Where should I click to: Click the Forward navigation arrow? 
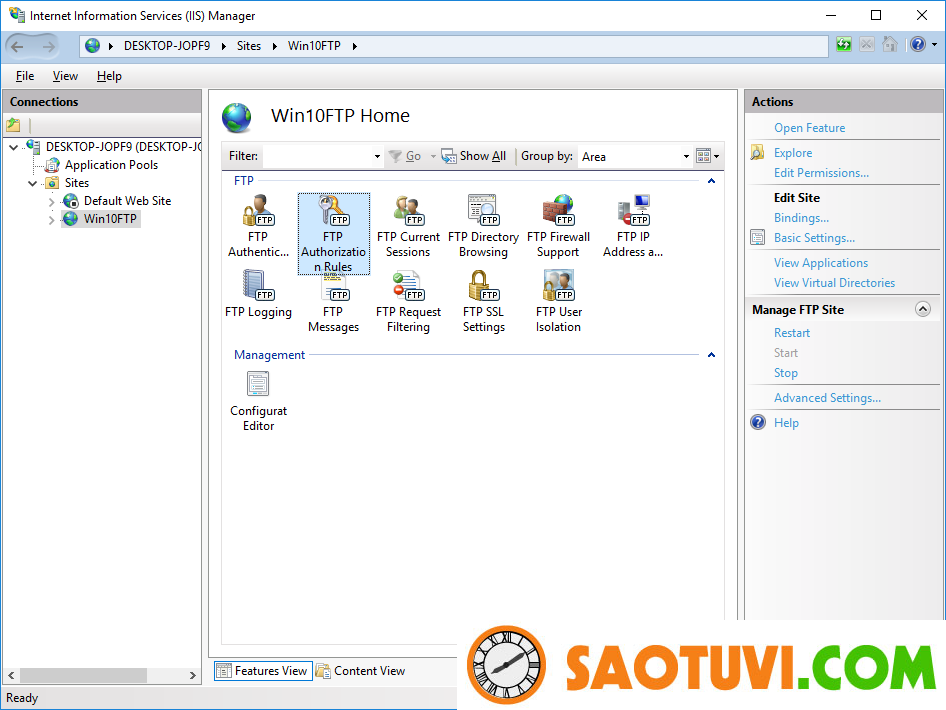[48, 46]
